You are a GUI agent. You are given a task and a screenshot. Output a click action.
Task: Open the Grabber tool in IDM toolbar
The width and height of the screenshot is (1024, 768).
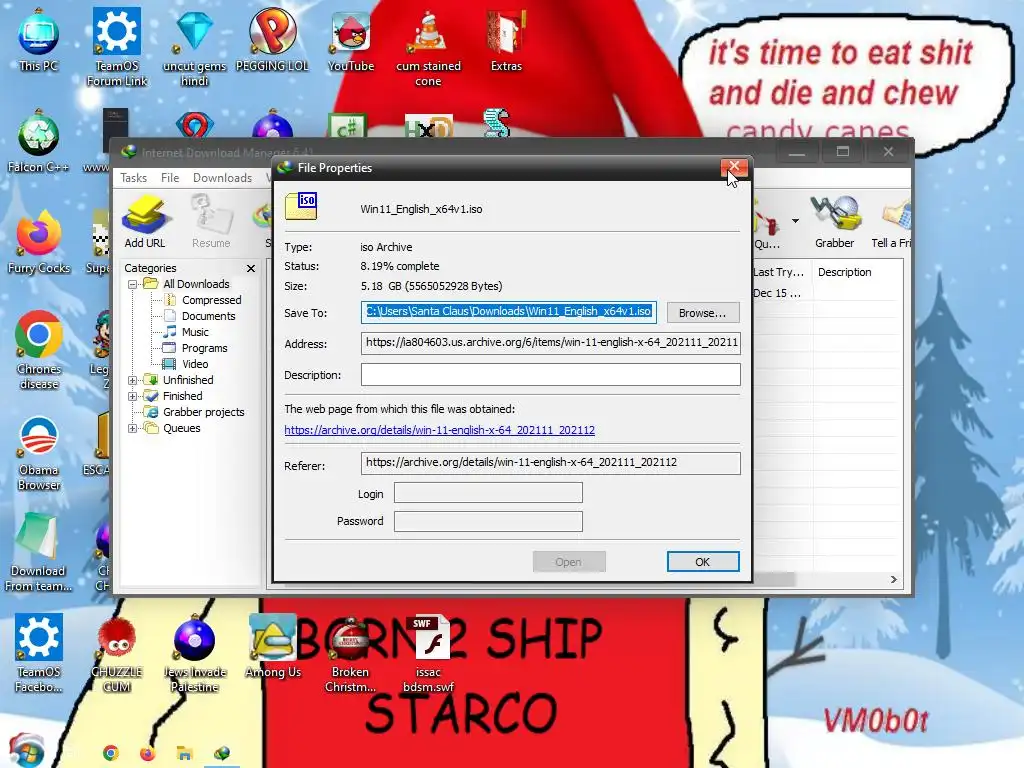point(834,221)
